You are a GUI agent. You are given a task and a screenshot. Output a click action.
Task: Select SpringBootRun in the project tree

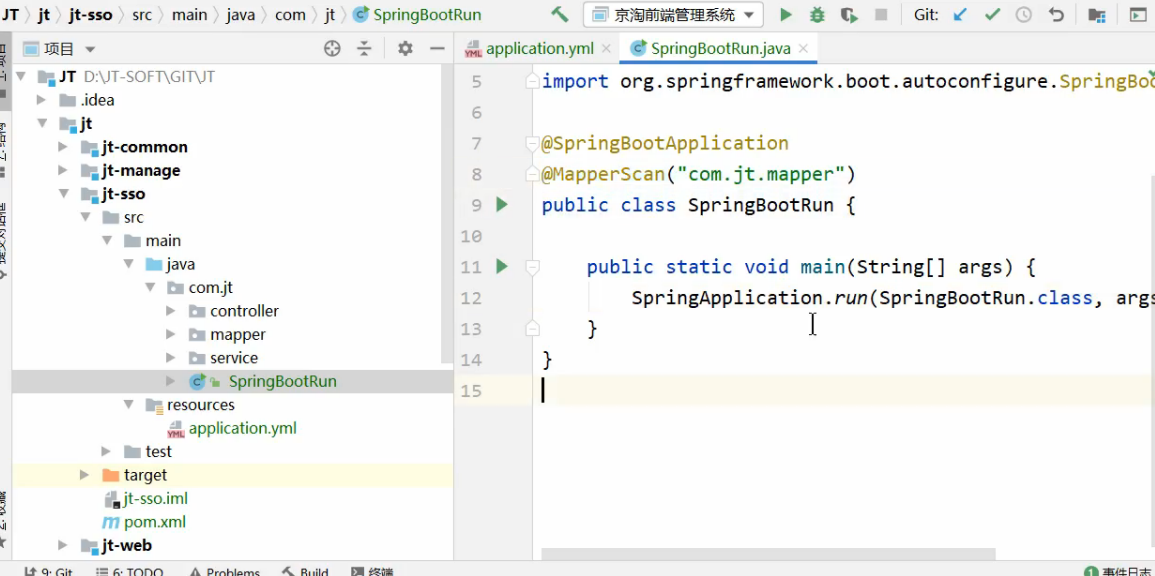click(283, 382)
